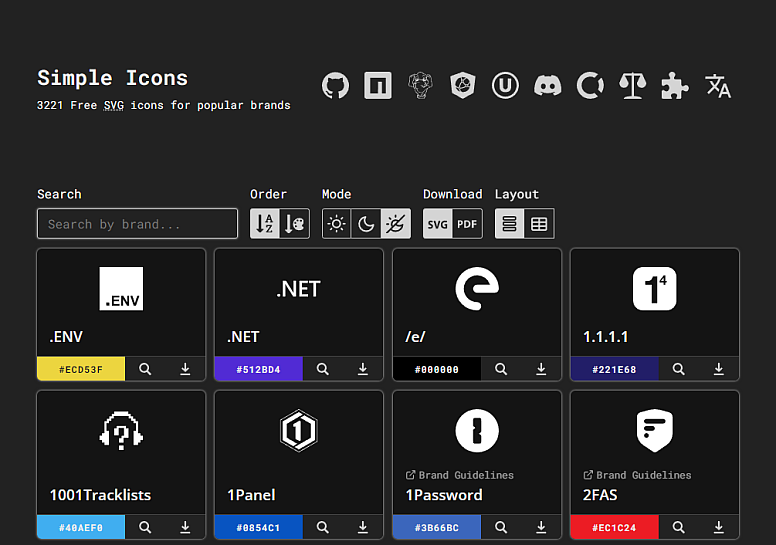This screenshot has width=776, height=545.
Task: Download the /e/ icon
Action: tap(541, 369)
